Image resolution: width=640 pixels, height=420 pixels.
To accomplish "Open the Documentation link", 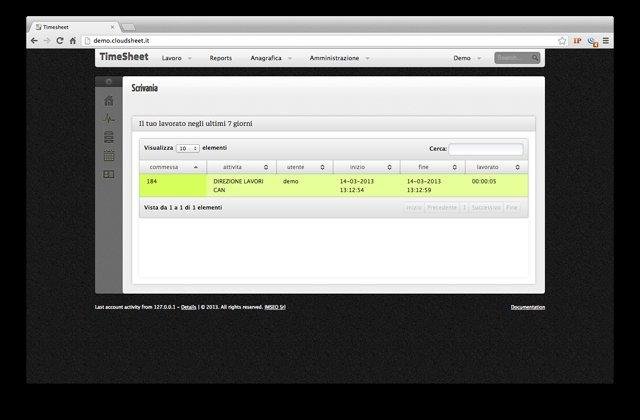I will point(528,307).
